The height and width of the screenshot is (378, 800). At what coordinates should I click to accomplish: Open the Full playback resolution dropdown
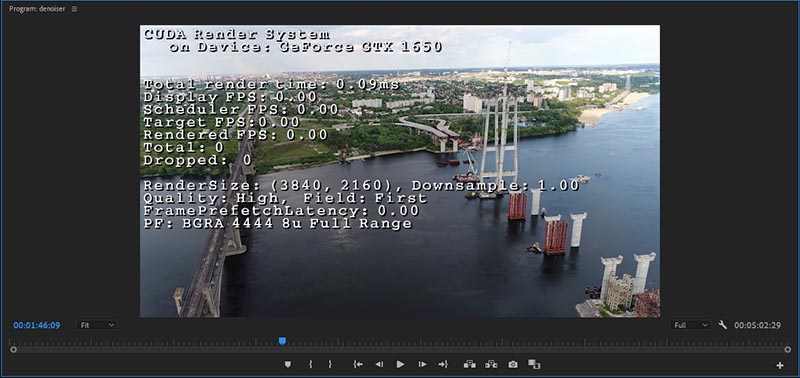click(x=690, y=325)
